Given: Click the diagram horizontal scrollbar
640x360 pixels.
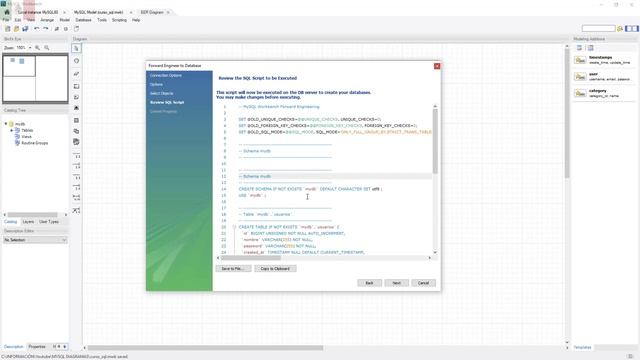Looking at the screenshot, I should point(206,348).
